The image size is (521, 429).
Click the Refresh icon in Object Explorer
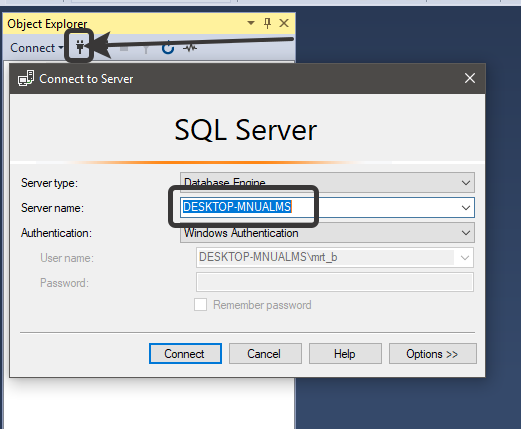click(168, 48)
